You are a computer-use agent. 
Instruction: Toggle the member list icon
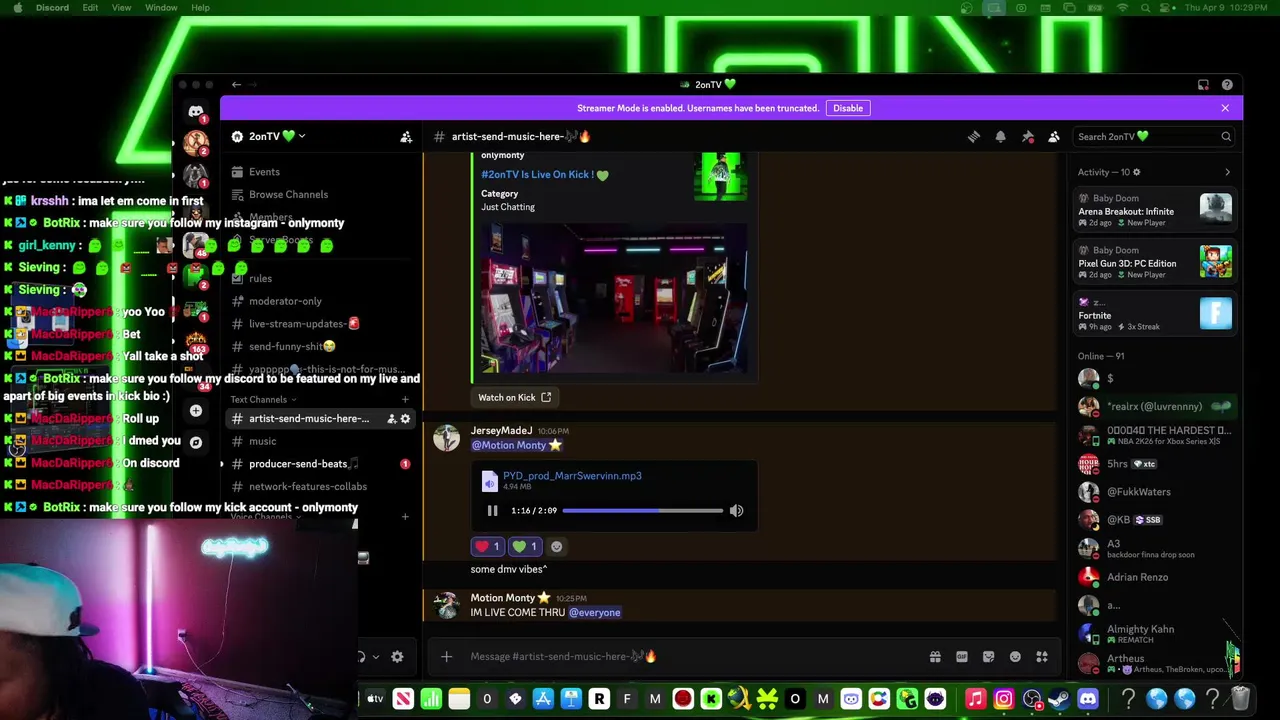[x=1054, y=137]
